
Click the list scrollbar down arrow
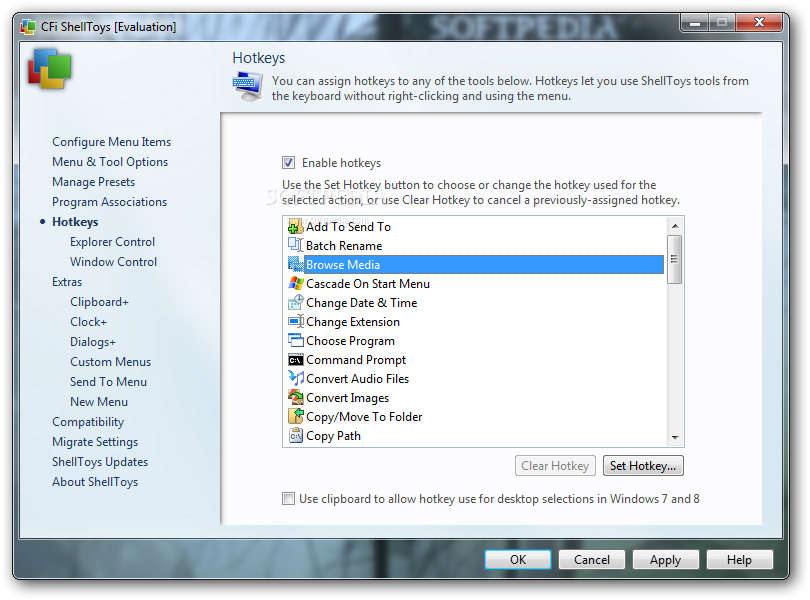(675, 438)
